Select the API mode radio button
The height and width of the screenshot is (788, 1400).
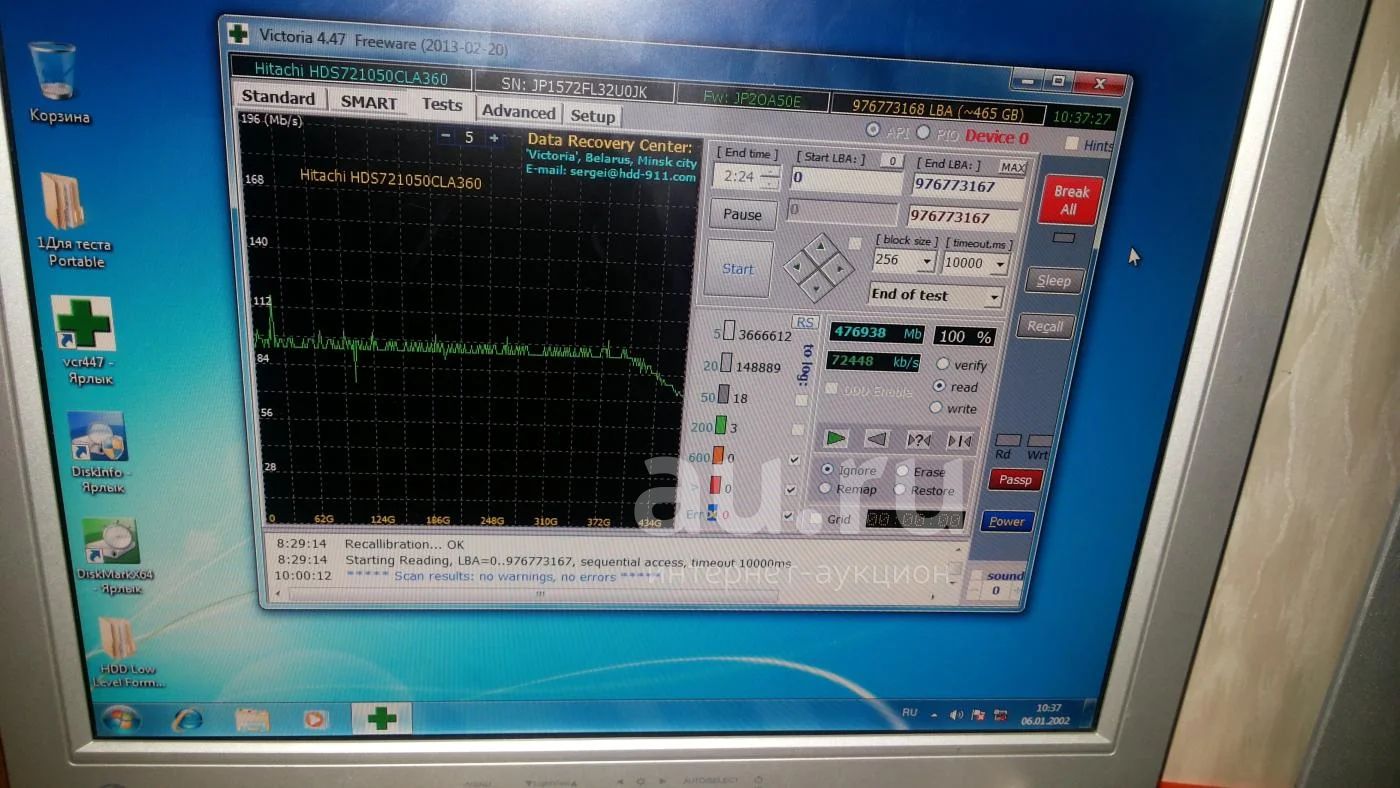click(873, 130)
